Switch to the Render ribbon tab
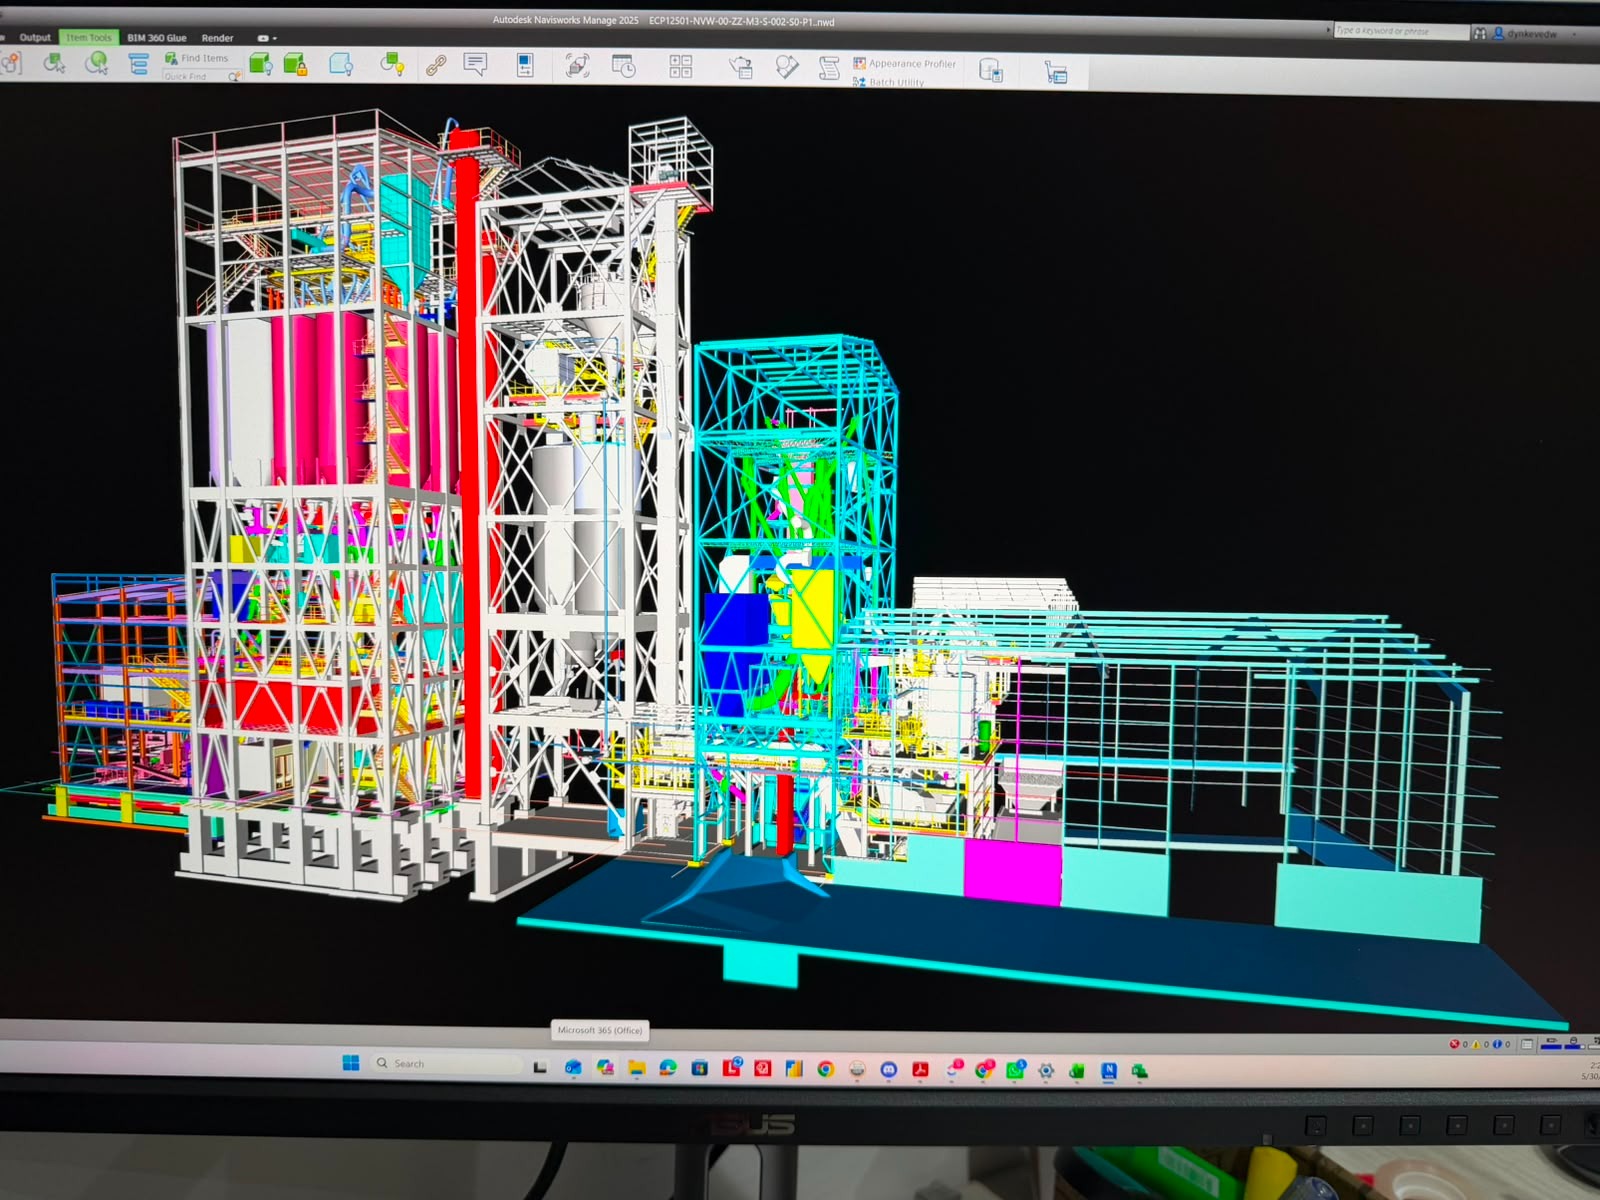Image resolution: width=1600 pixels, height=1200 pixels. pos(217,38)
